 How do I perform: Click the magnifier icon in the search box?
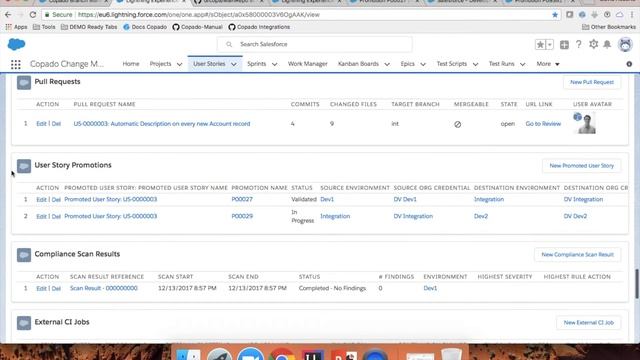pyautogui.click(x=229, y=44)
